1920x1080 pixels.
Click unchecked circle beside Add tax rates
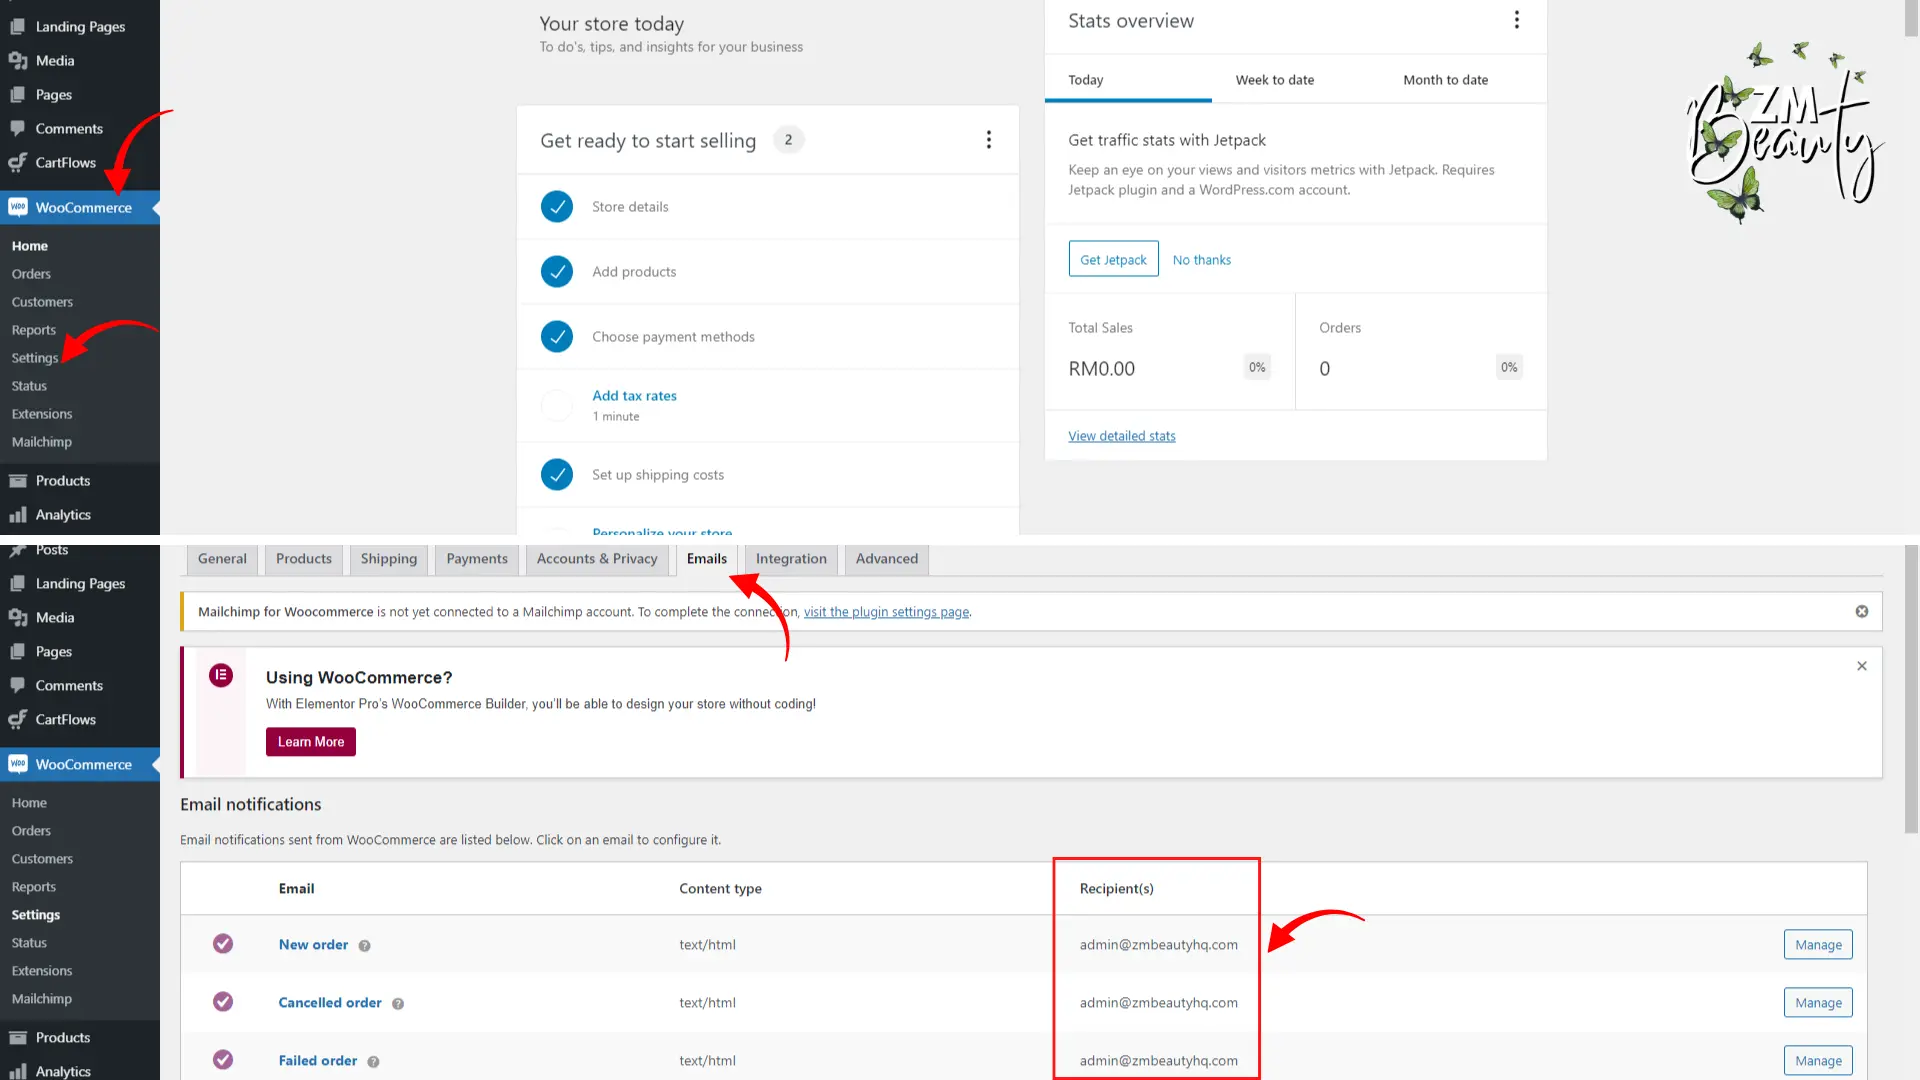coord(557,405)
